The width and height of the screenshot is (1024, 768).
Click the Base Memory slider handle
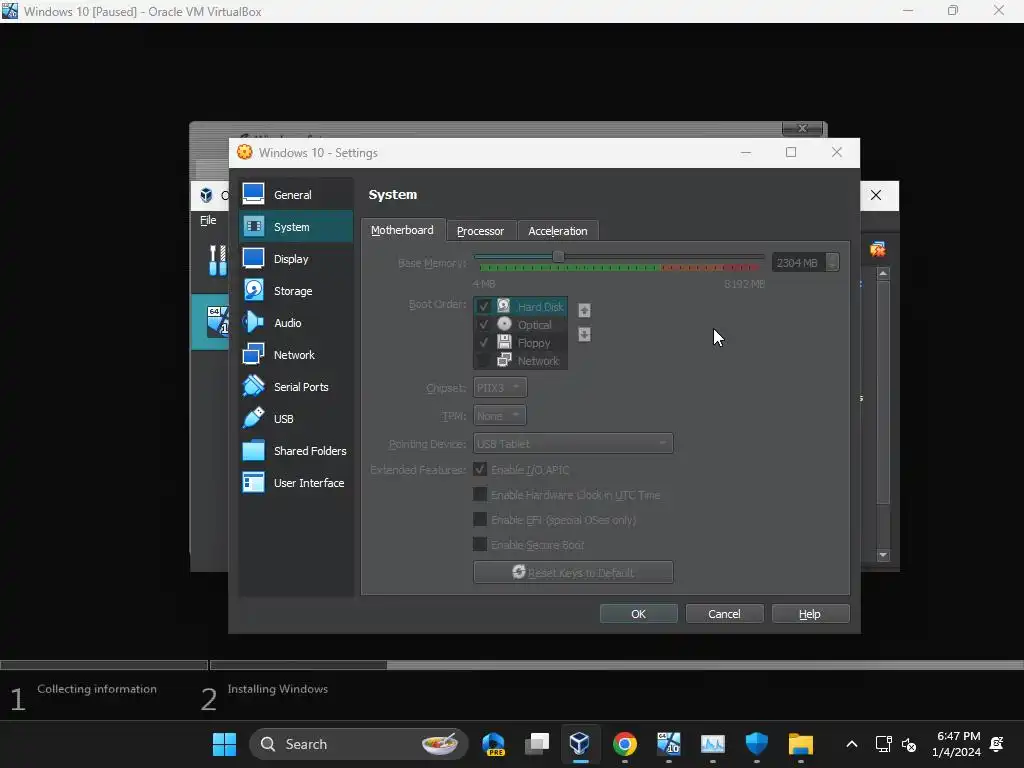point(558,257)
